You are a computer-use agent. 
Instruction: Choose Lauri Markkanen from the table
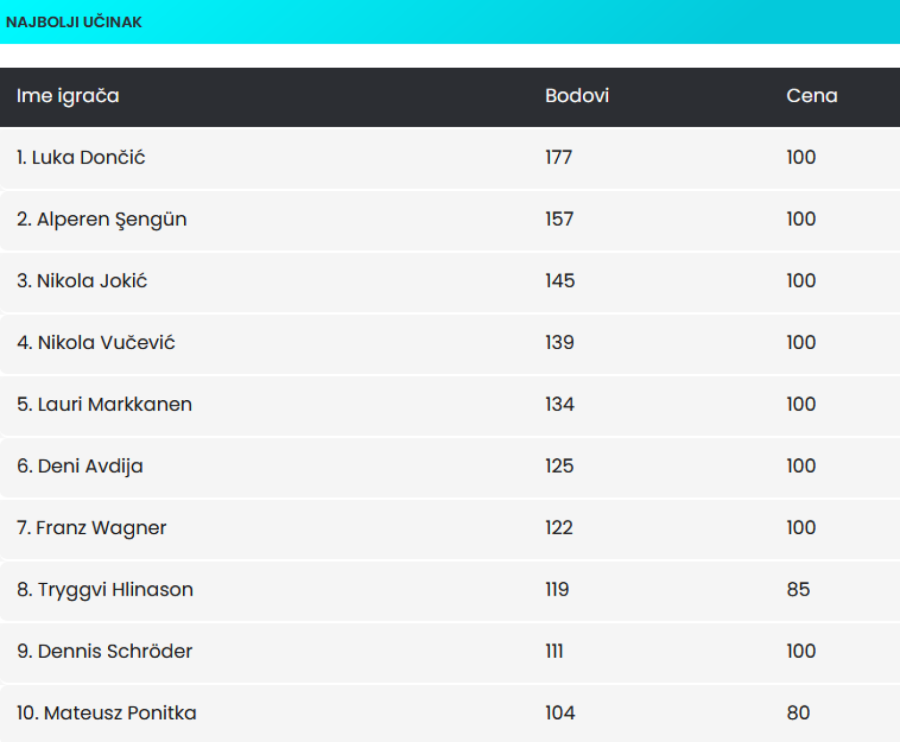pos(104,405)
